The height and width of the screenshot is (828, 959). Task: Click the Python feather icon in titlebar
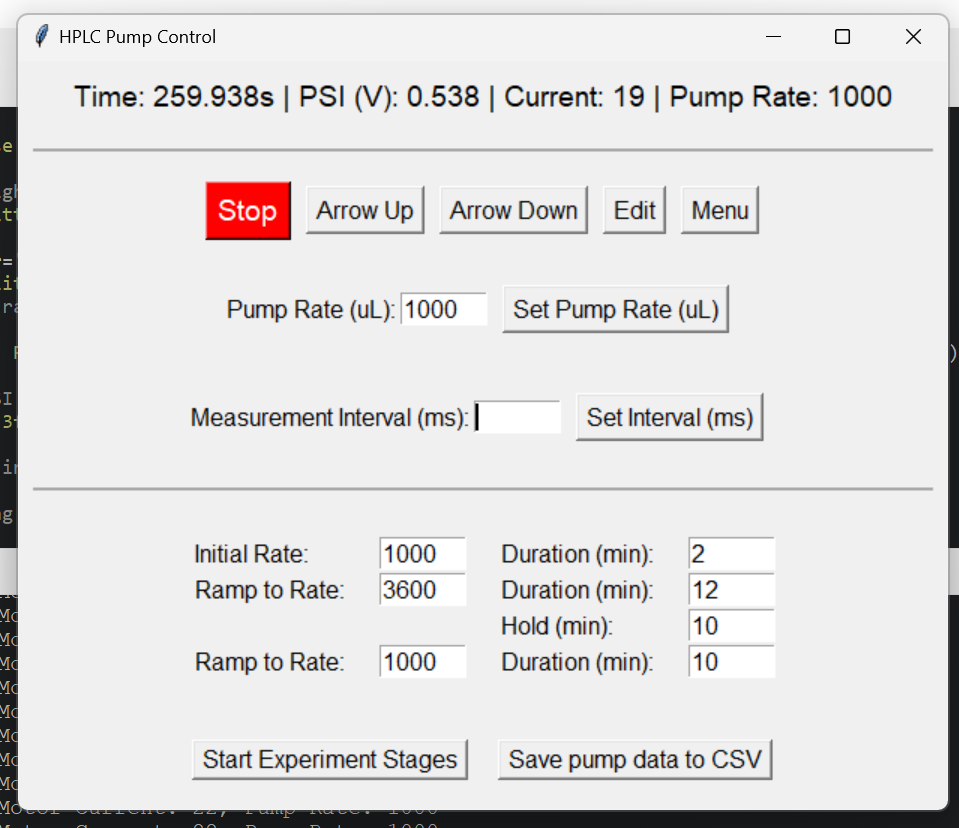pyautogui.click(x=40, y=36)
